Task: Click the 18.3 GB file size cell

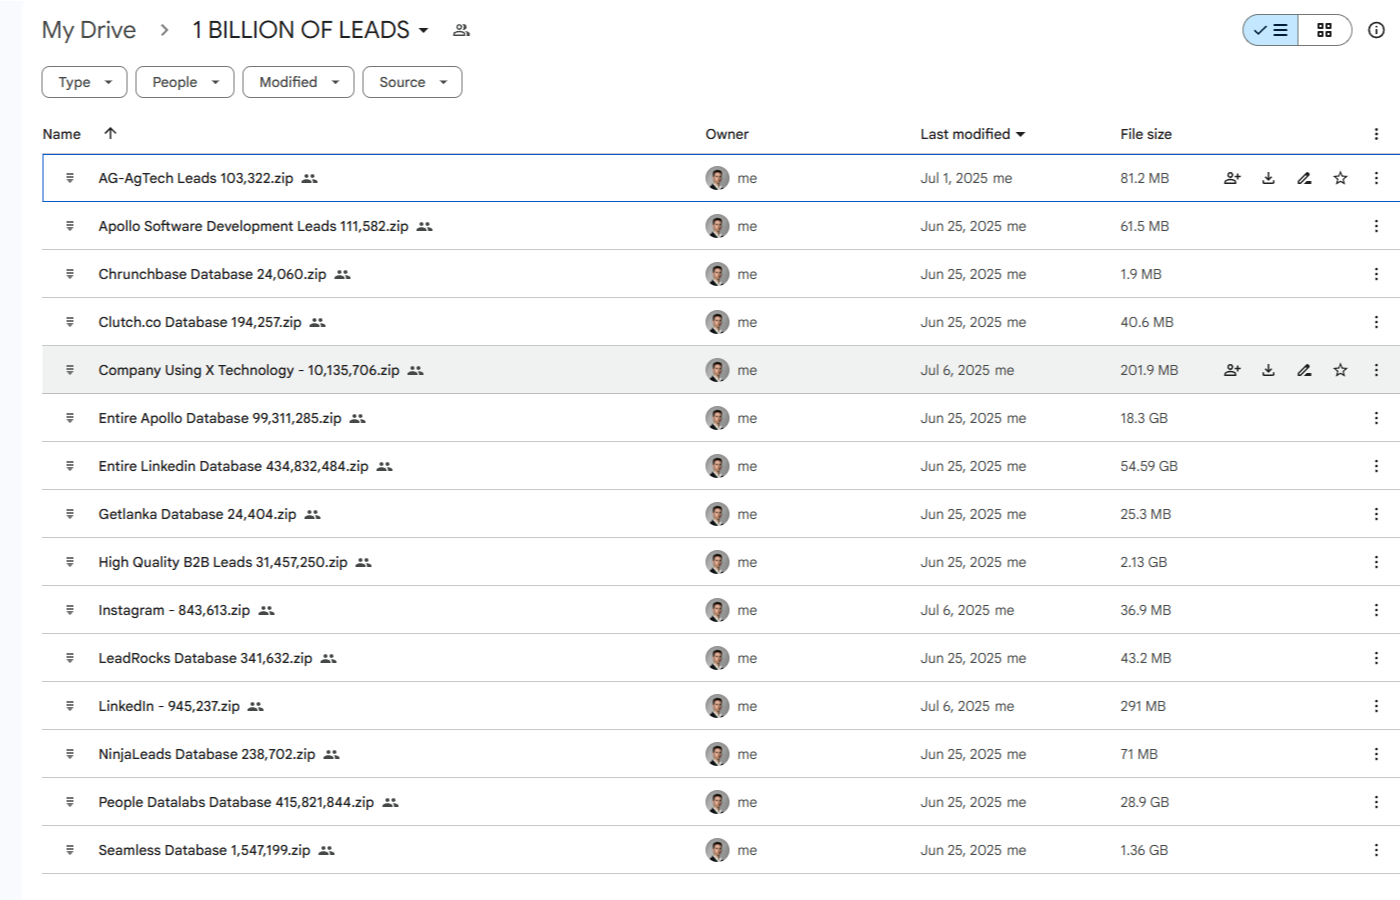Action: pos(1144,418)
